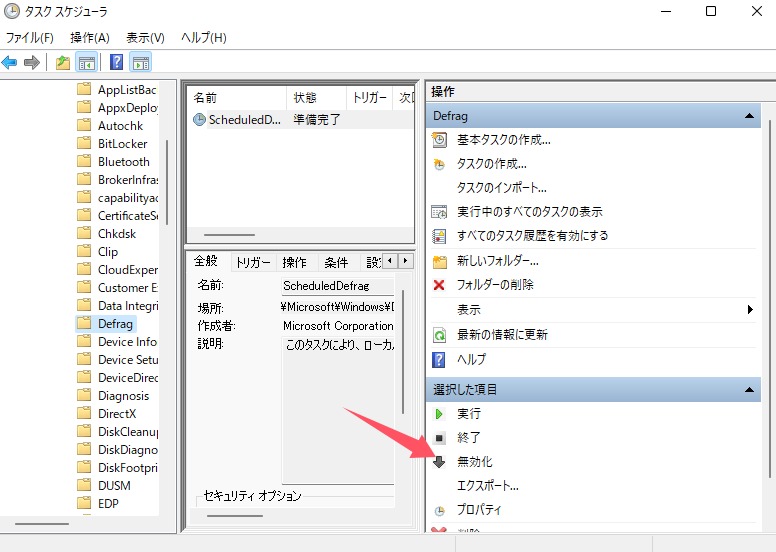Click the 終了 stop square icon
Viewport: 776px width, 552px height.
(x=439, y=438)
